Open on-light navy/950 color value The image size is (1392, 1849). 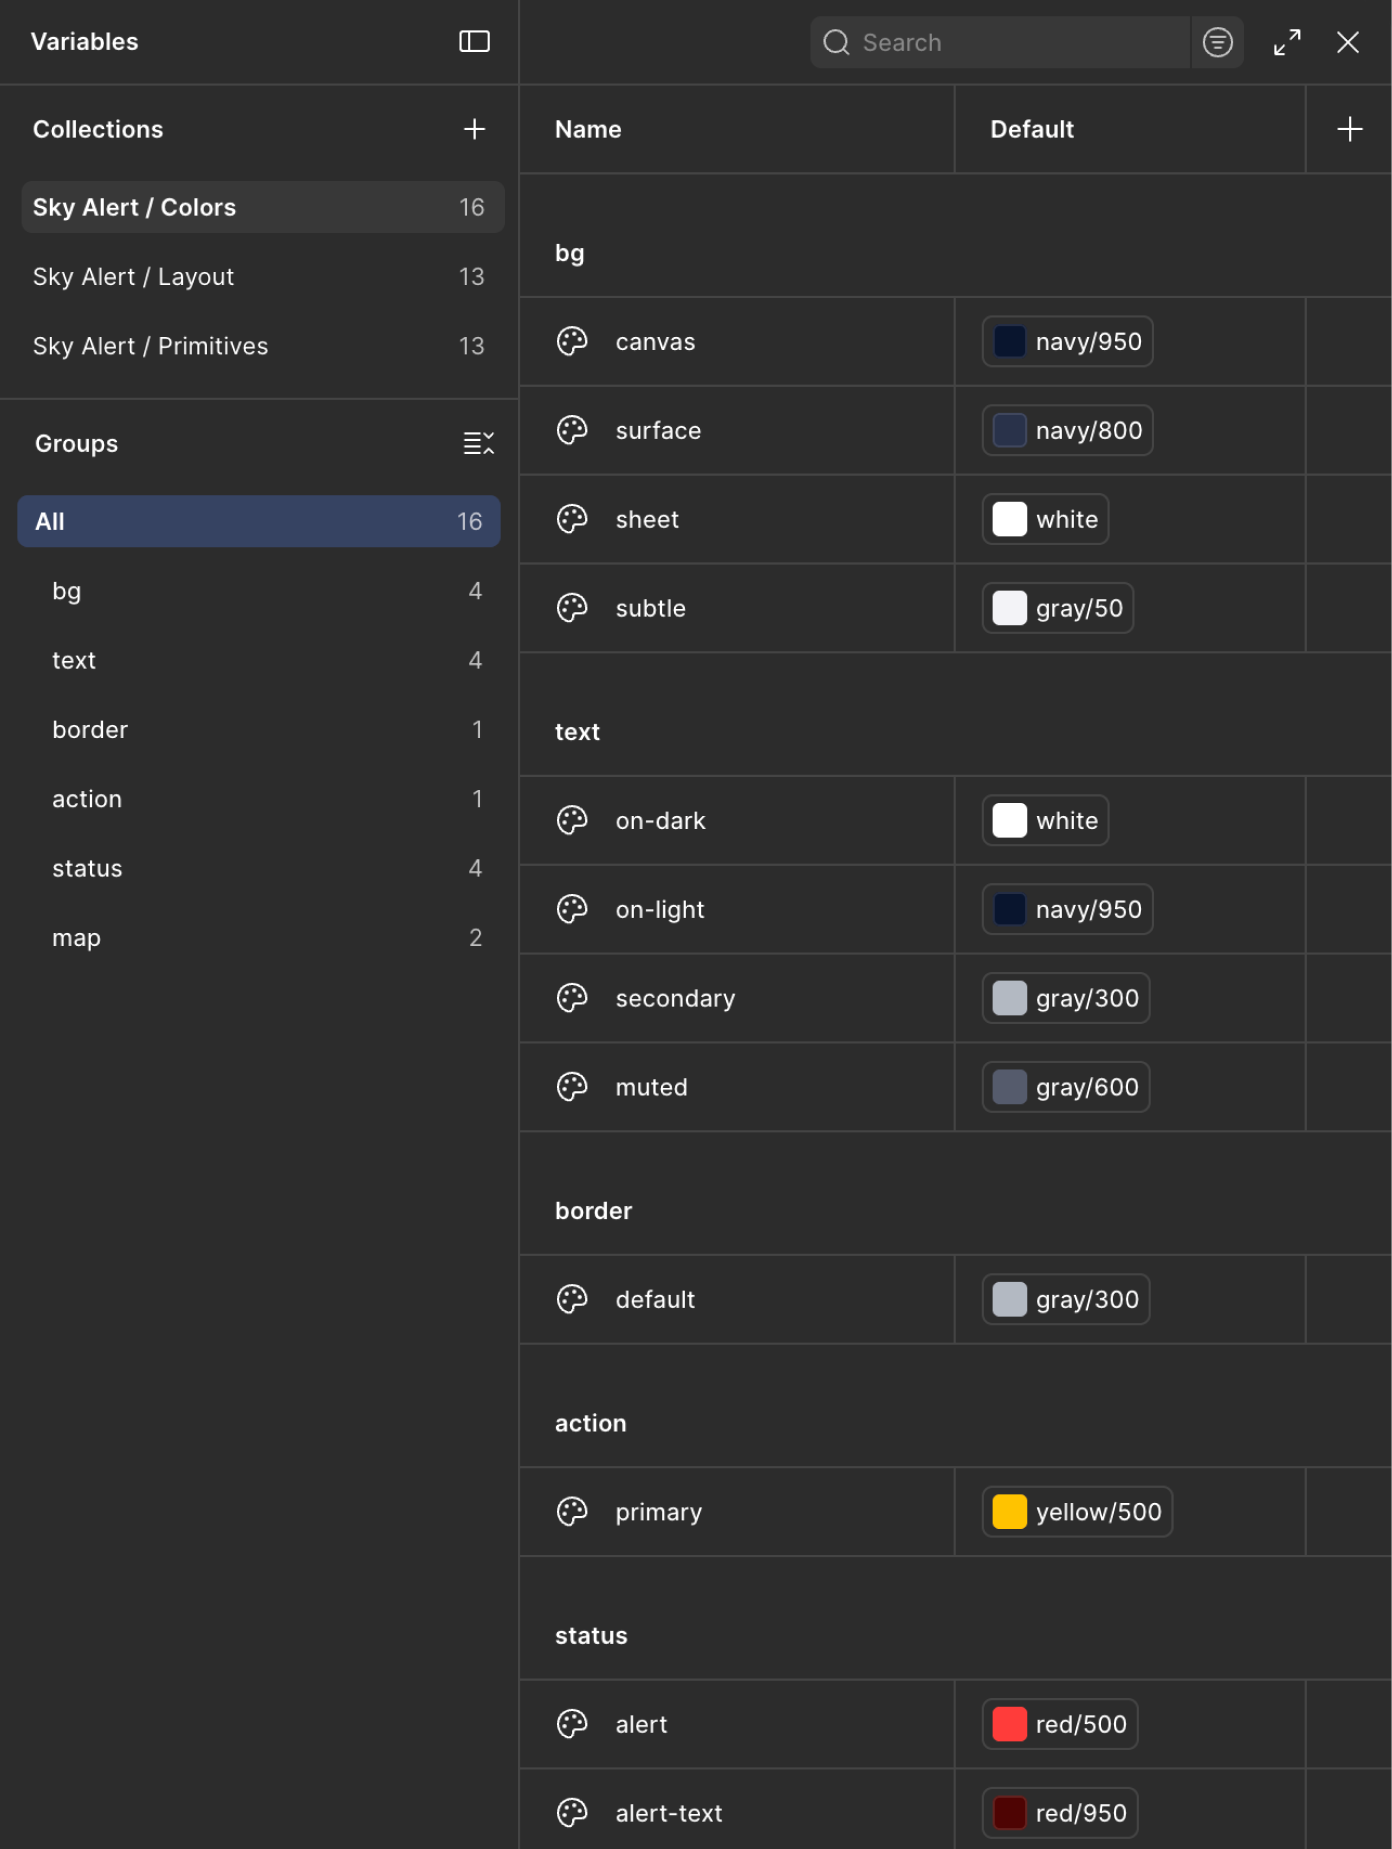tap(1067, 909)
